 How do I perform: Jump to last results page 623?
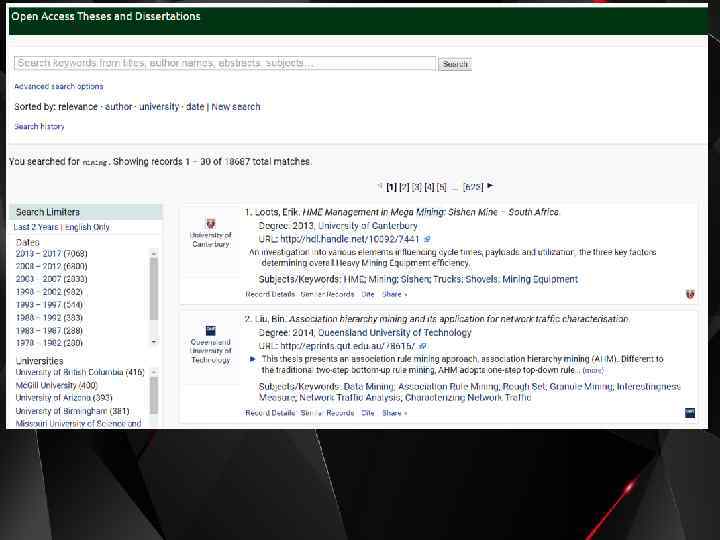pyautogui.click(x=473, y=187)
